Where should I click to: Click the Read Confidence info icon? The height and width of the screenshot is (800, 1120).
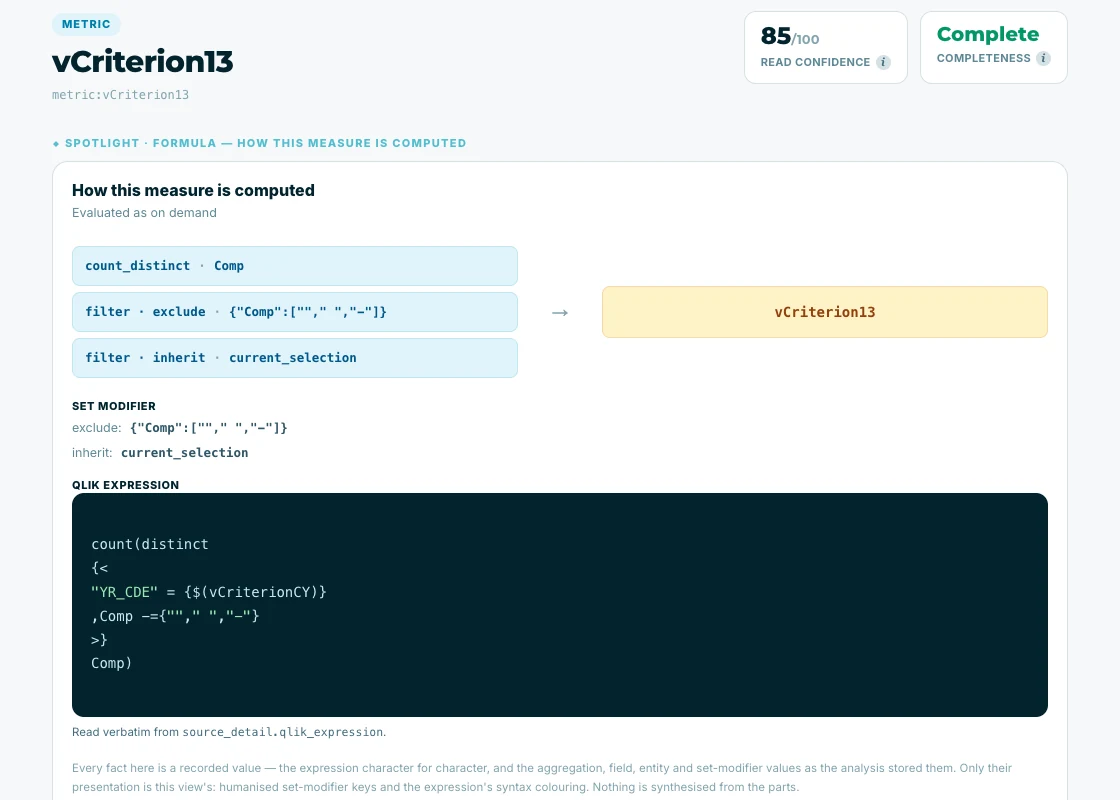(883, 62)
